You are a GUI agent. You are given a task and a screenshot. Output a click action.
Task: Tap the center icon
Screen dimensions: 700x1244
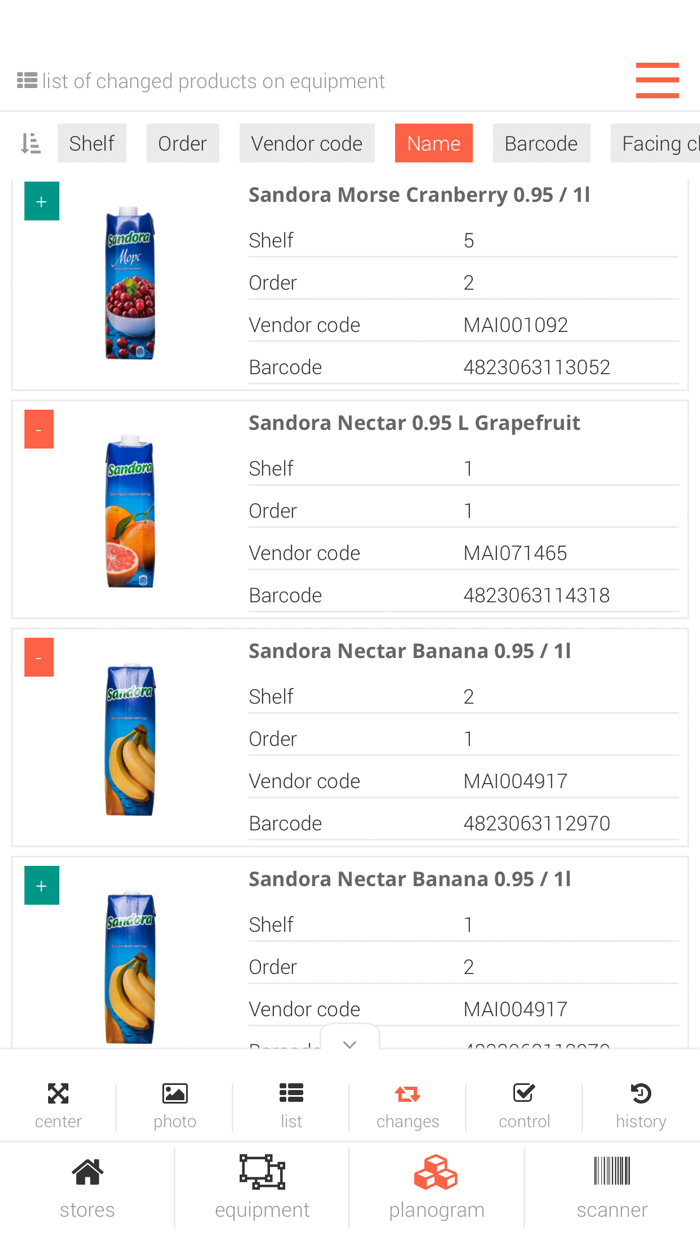[58, 1093]
